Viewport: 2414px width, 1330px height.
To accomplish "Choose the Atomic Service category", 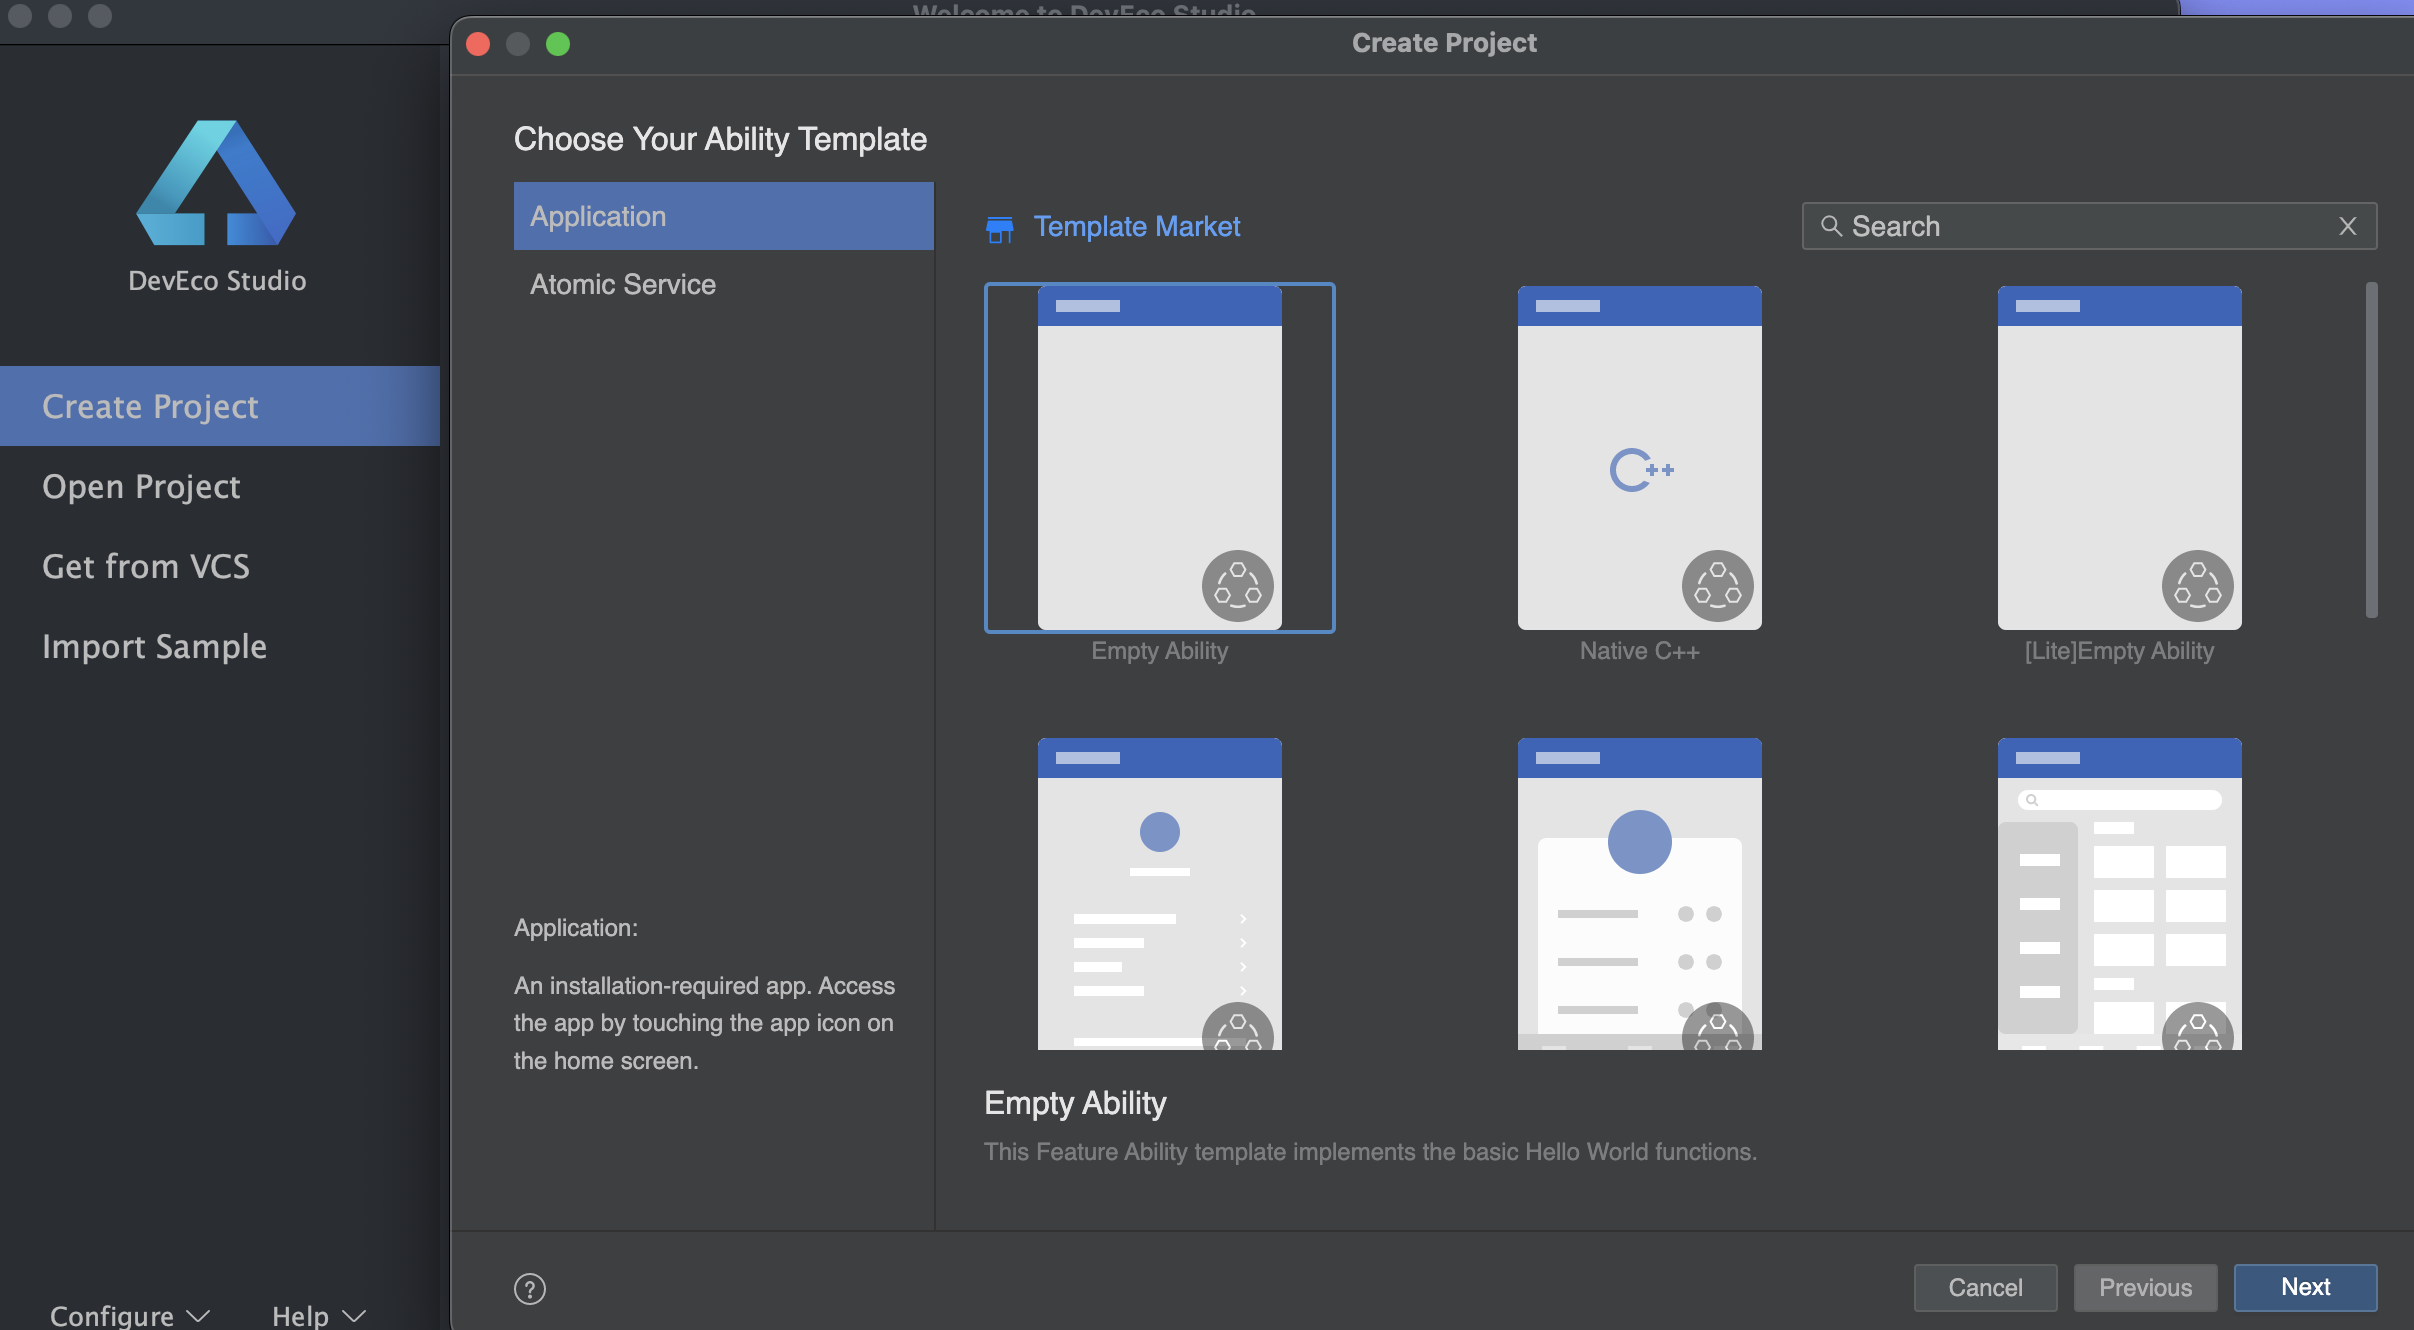I will [724, 284].
